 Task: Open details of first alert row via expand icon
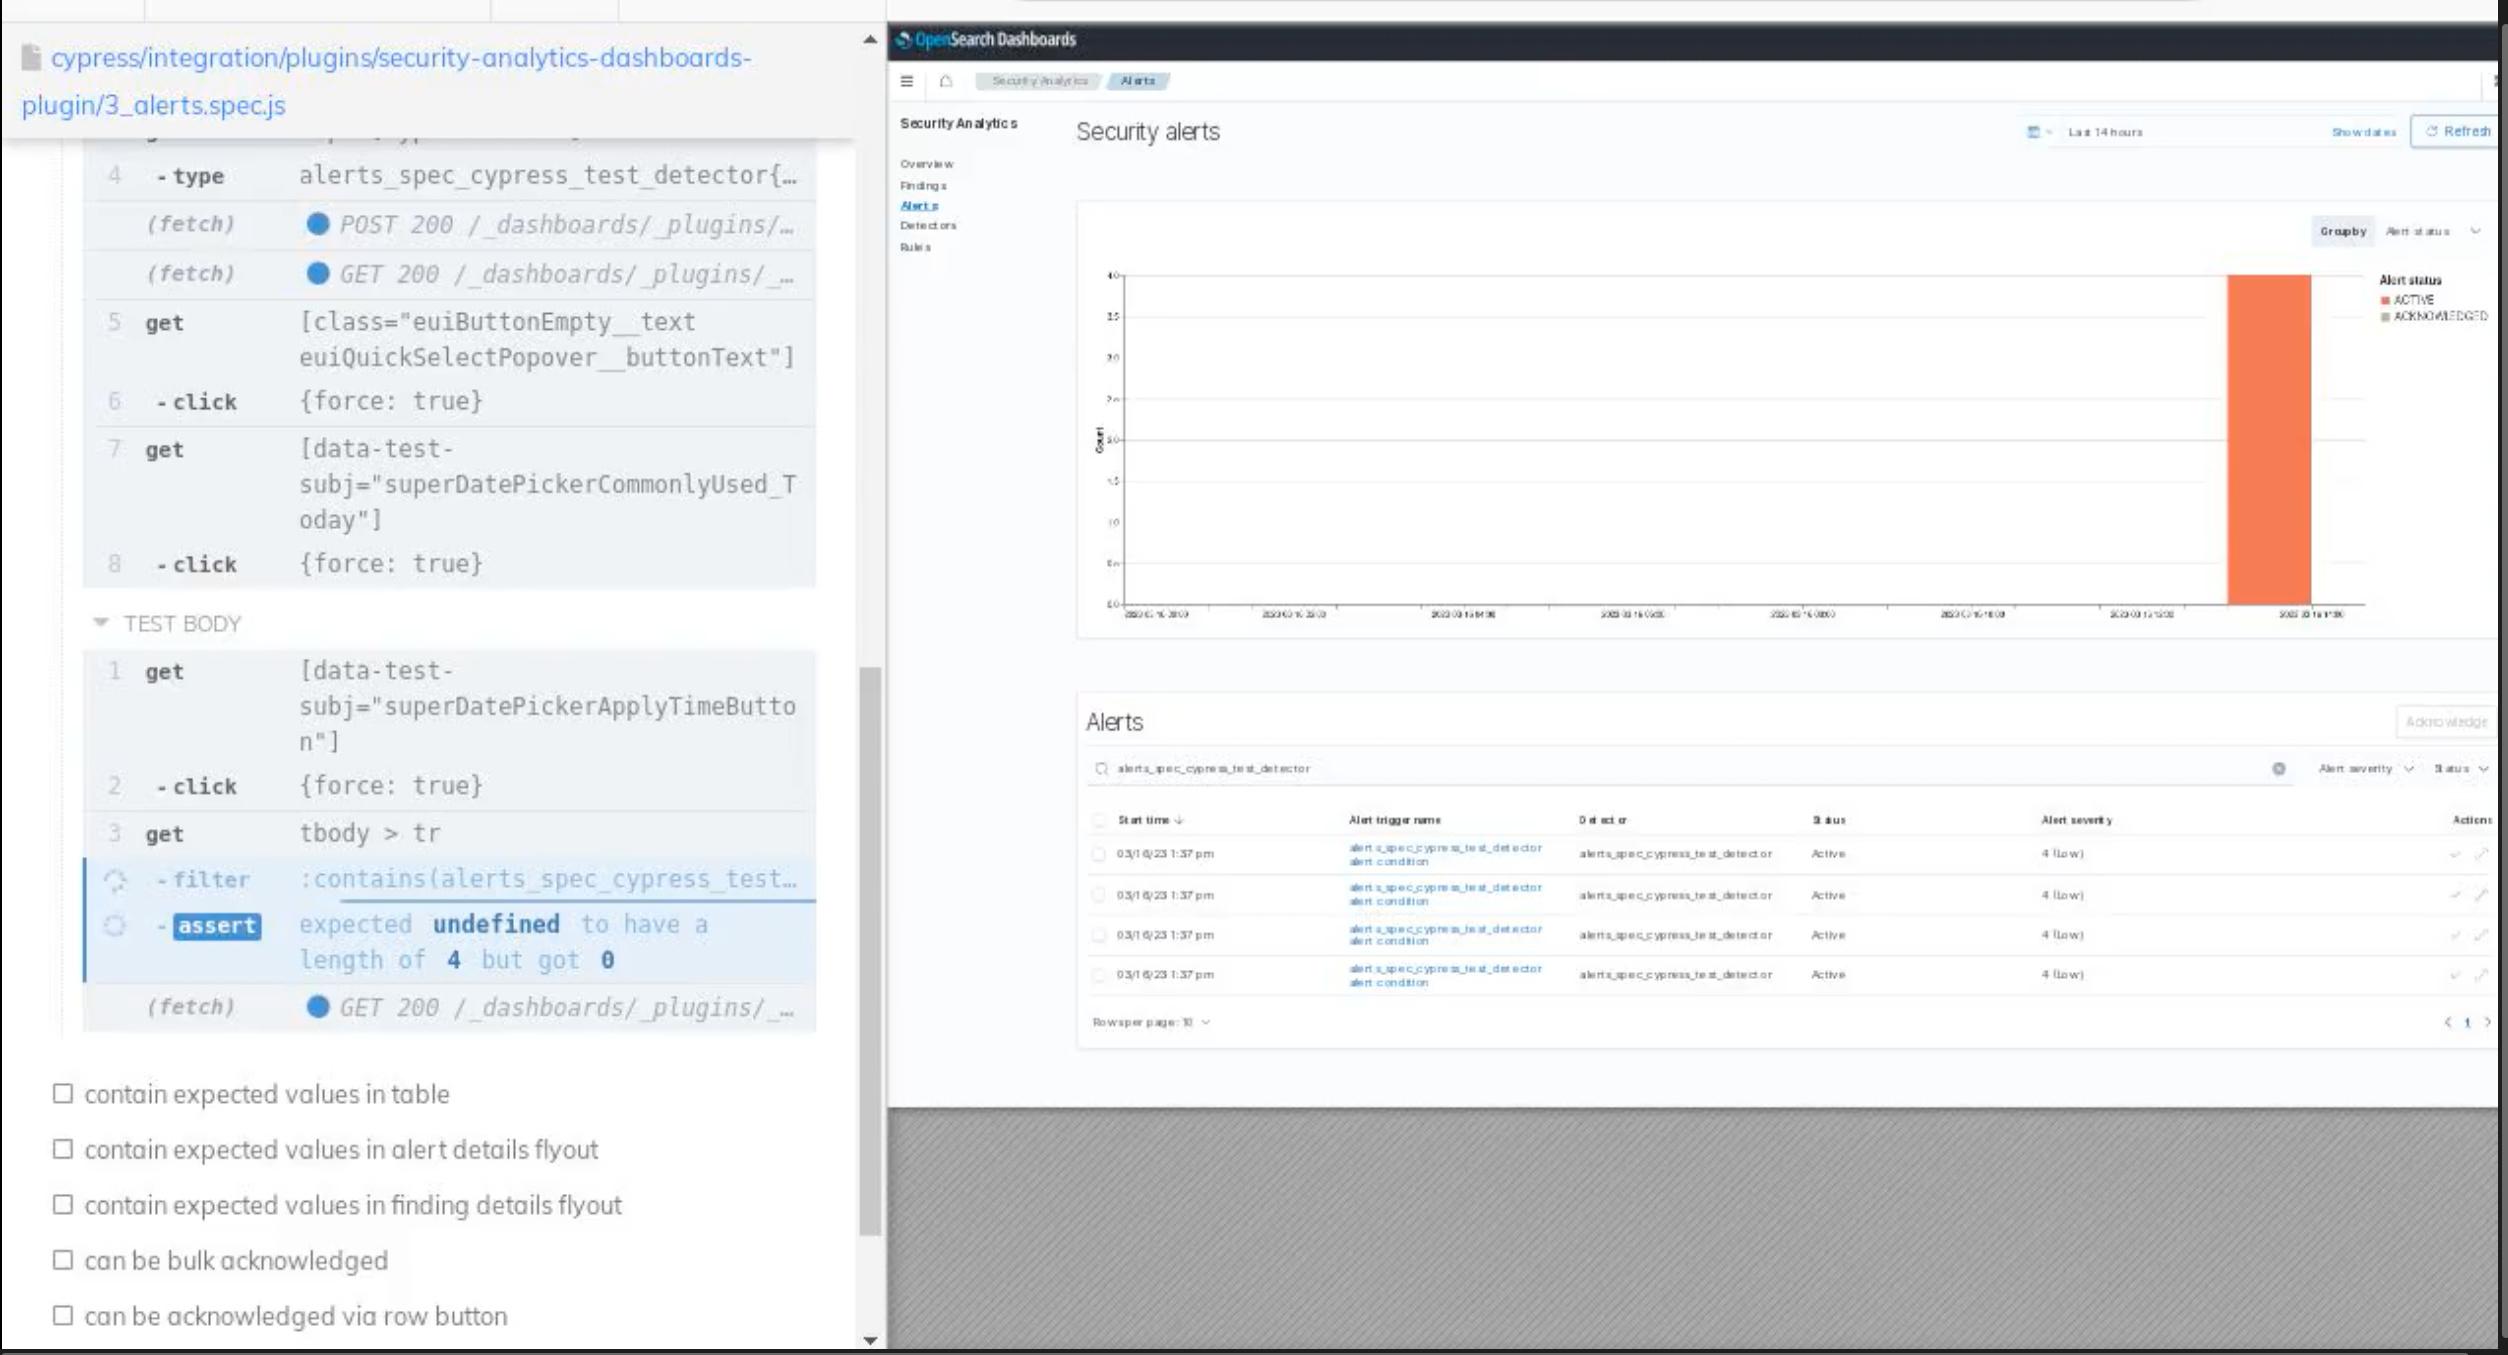coord(2481,854)
